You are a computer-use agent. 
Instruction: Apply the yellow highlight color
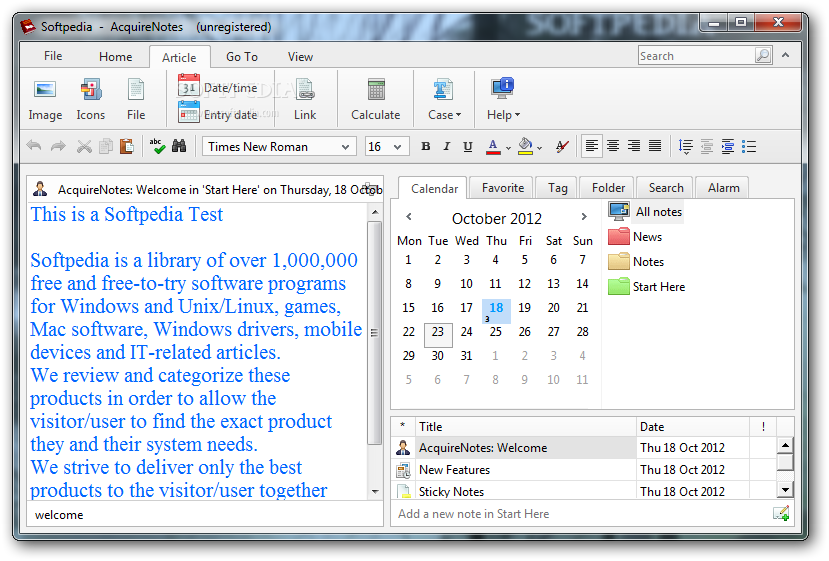click(525, 146)
